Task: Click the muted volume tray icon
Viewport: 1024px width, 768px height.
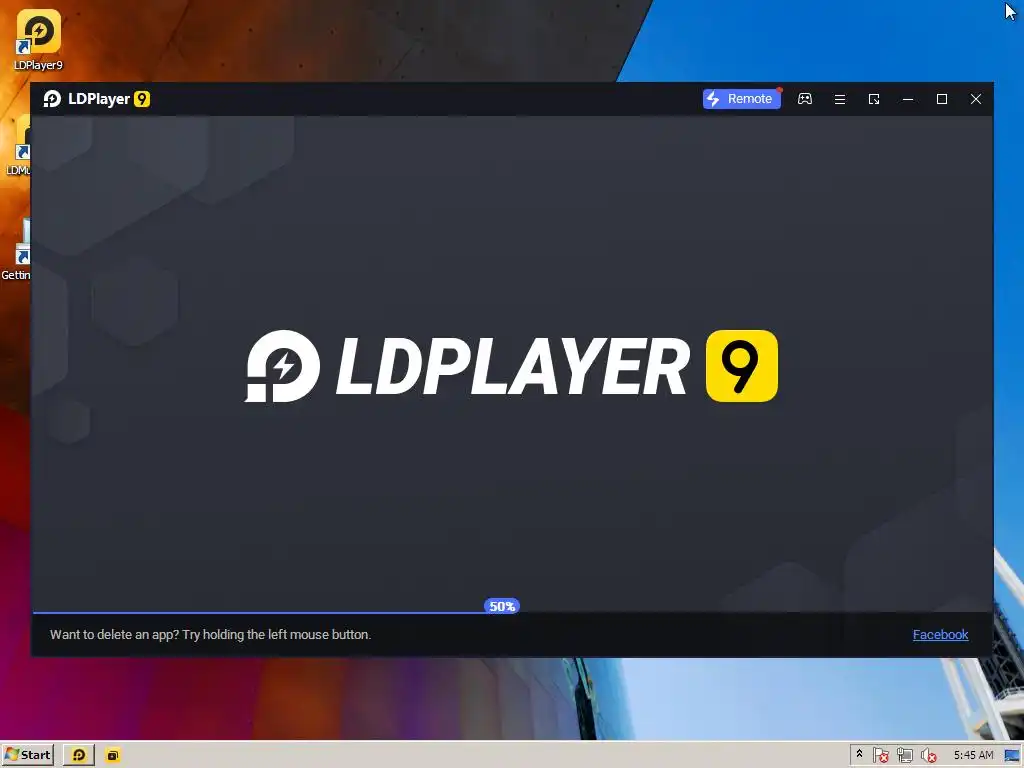Action: pos(929,756)
